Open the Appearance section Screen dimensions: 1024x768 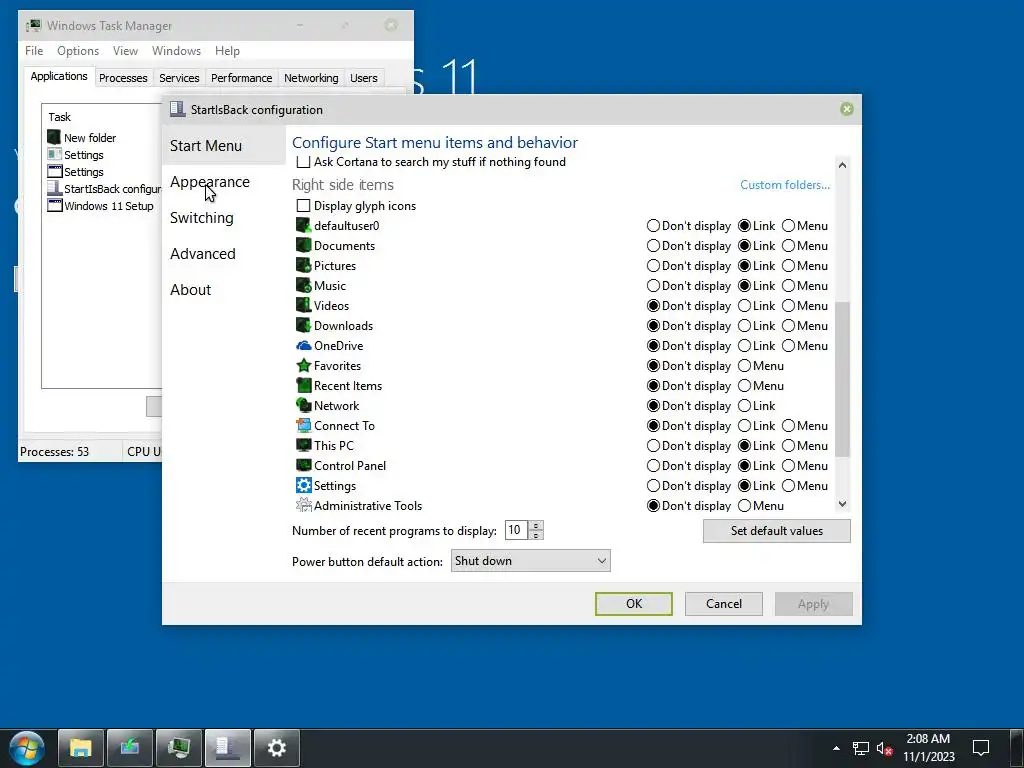pyautogui.click(x=210, y=182)
